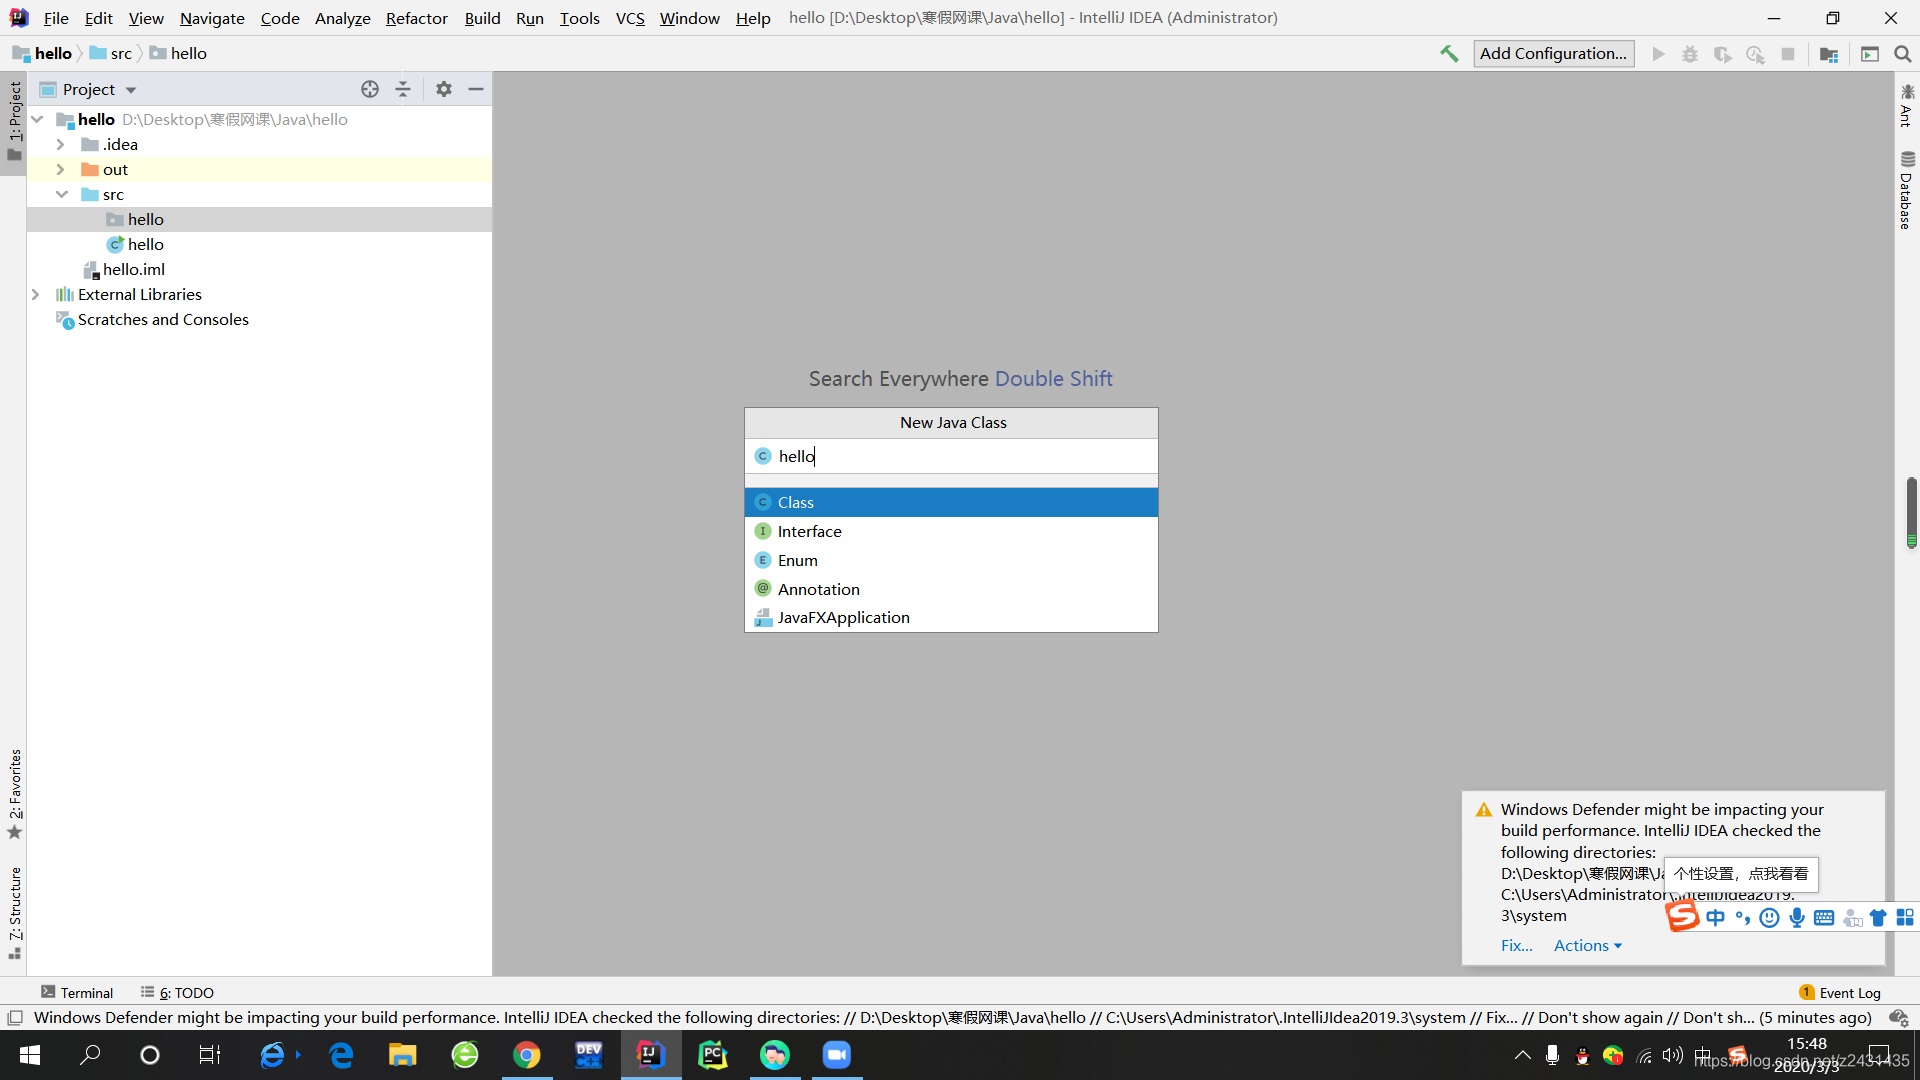Screen dimensions: 1920x1080
Task: Select Class in New Java Class list
Action: pyautogui.click(x=951, y=502)
